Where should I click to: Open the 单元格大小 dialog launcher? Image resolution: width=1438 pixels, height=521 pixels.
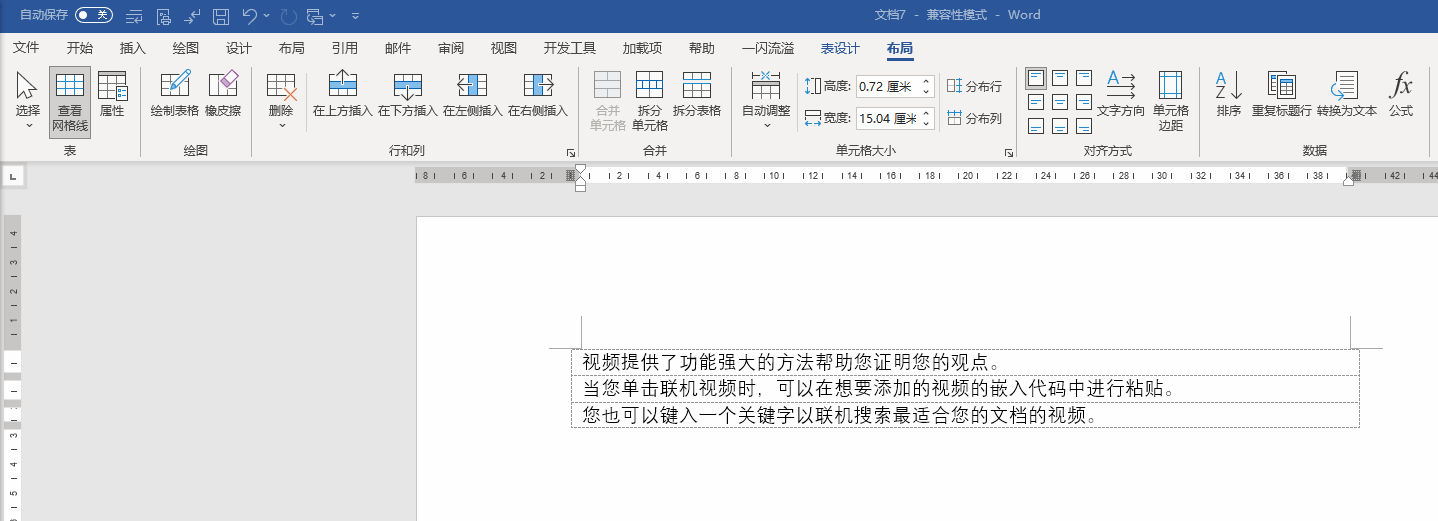pyautogui.click(x=1009, y=153)
